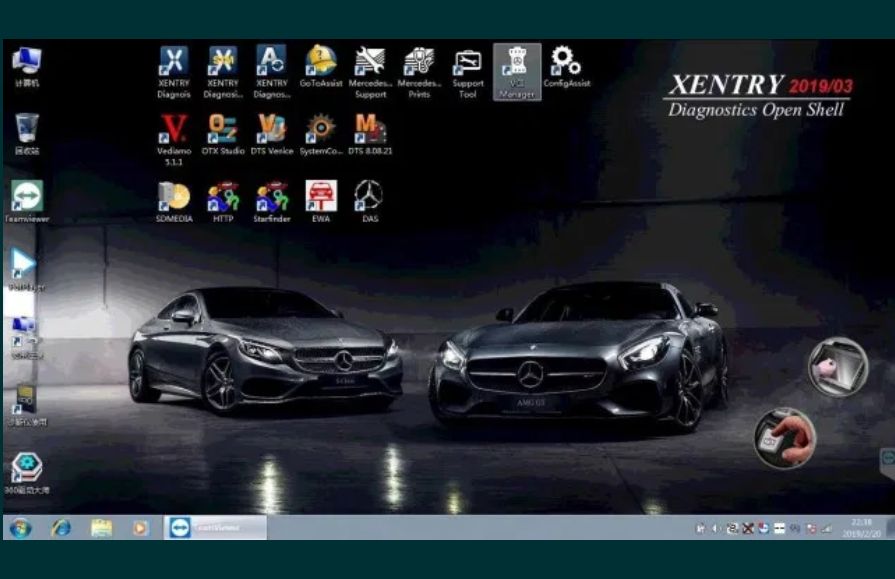Open the network signal bars tray icon
Image resolution: width=895 pixels, height=579 pixels.
826,529
